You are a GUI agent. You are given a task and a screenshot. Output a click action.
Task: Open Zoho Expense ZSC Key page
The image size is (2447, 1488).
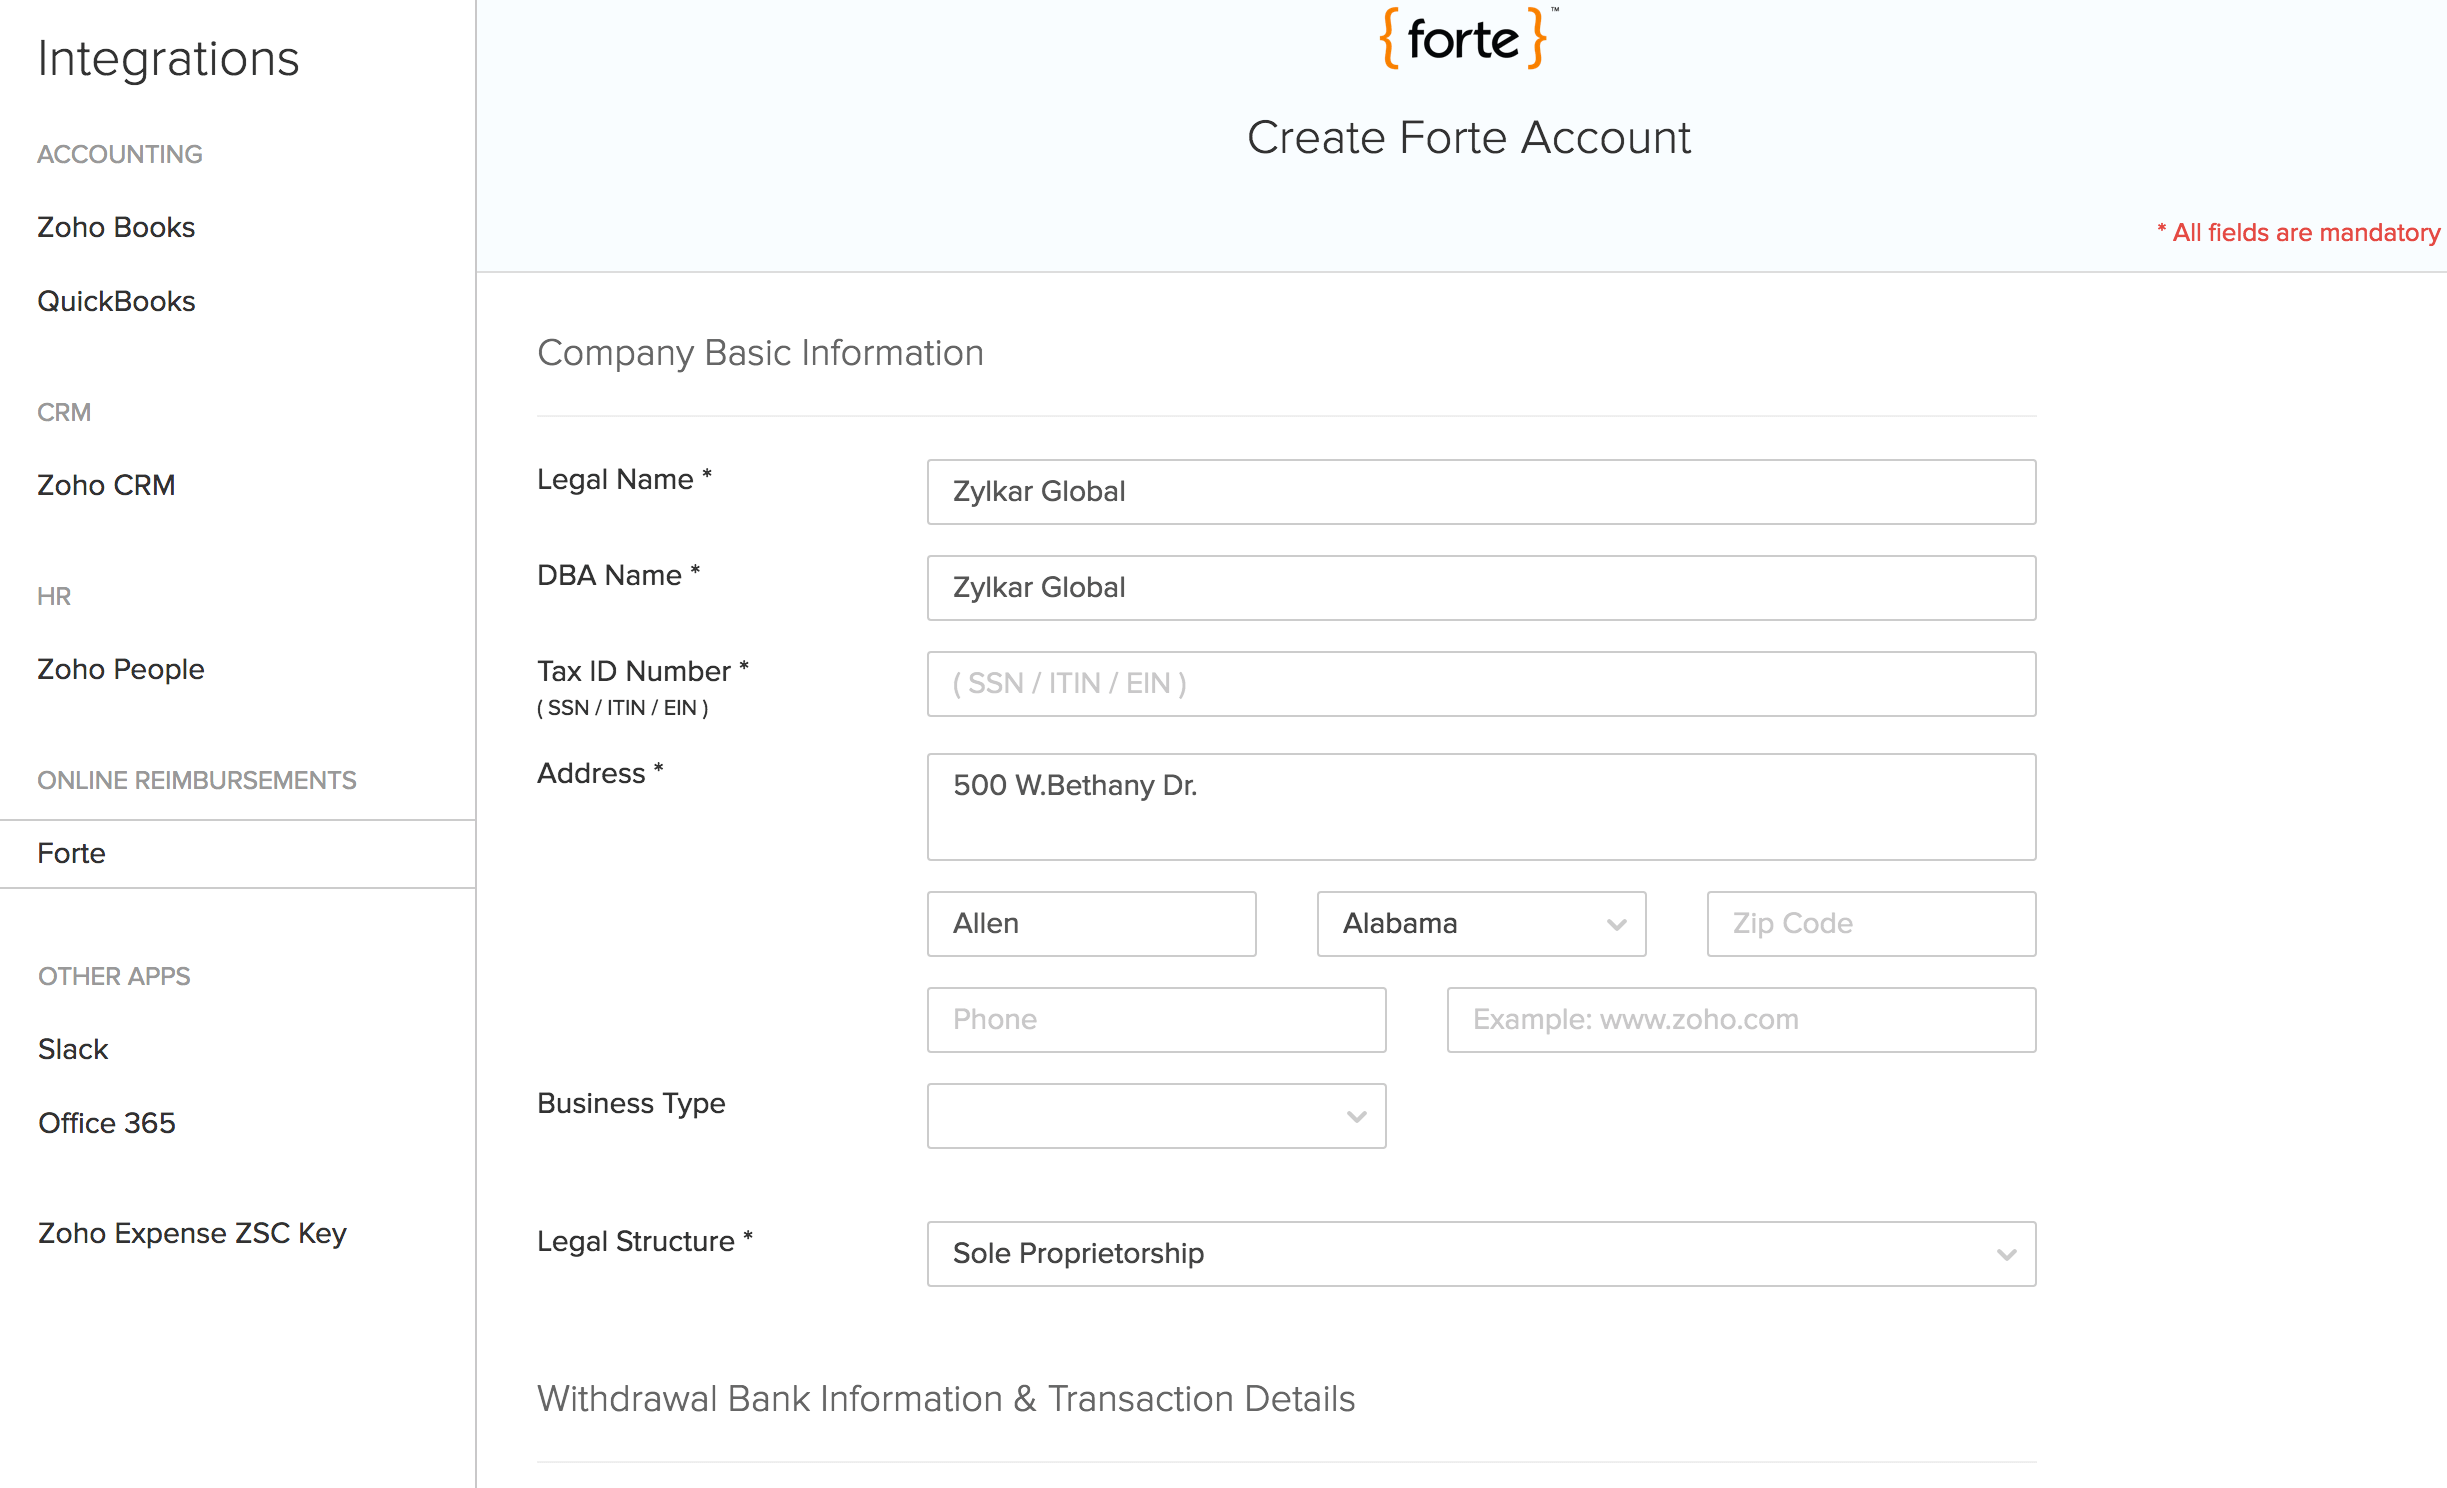pos(192,1233)
